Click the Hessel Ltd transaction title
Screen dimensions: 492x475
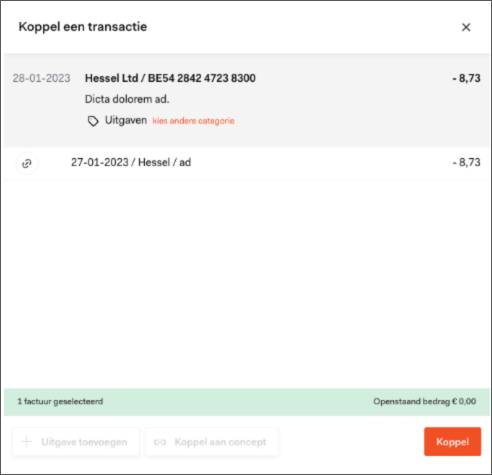(170, 78)
